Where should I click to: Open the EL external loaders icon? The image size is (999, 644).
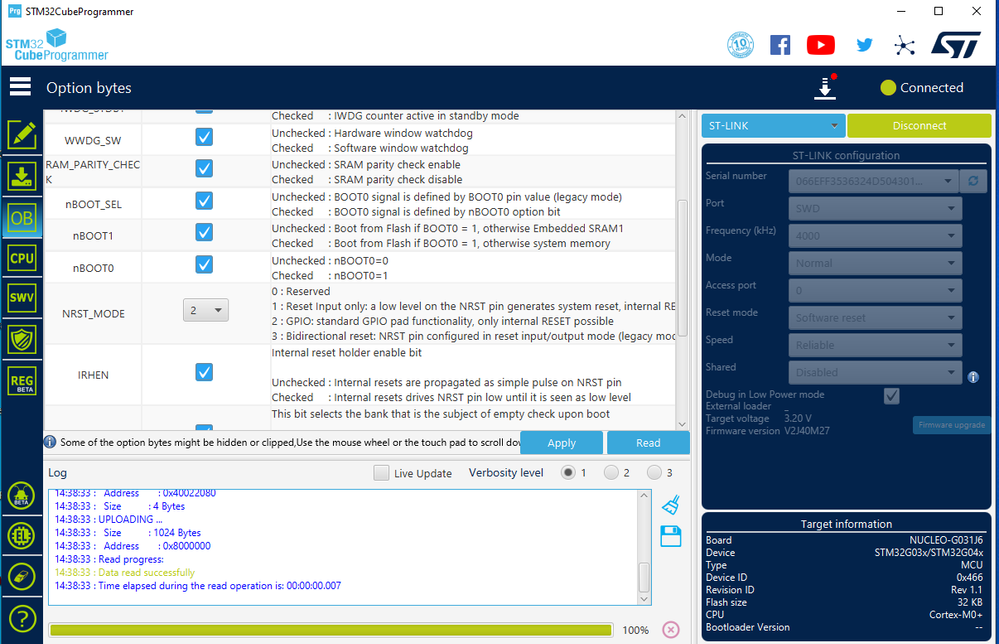click(x=22, y=536)
